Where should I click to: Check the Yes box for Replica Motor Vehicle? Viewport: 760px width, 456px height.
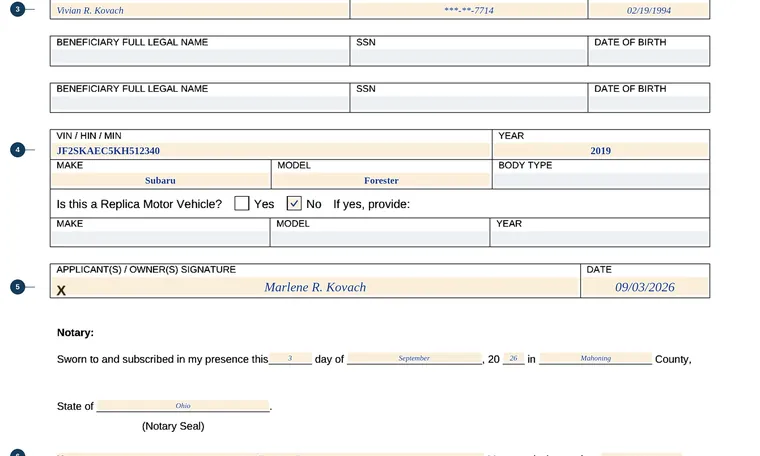pyautogui.click(x=241, y=204)
